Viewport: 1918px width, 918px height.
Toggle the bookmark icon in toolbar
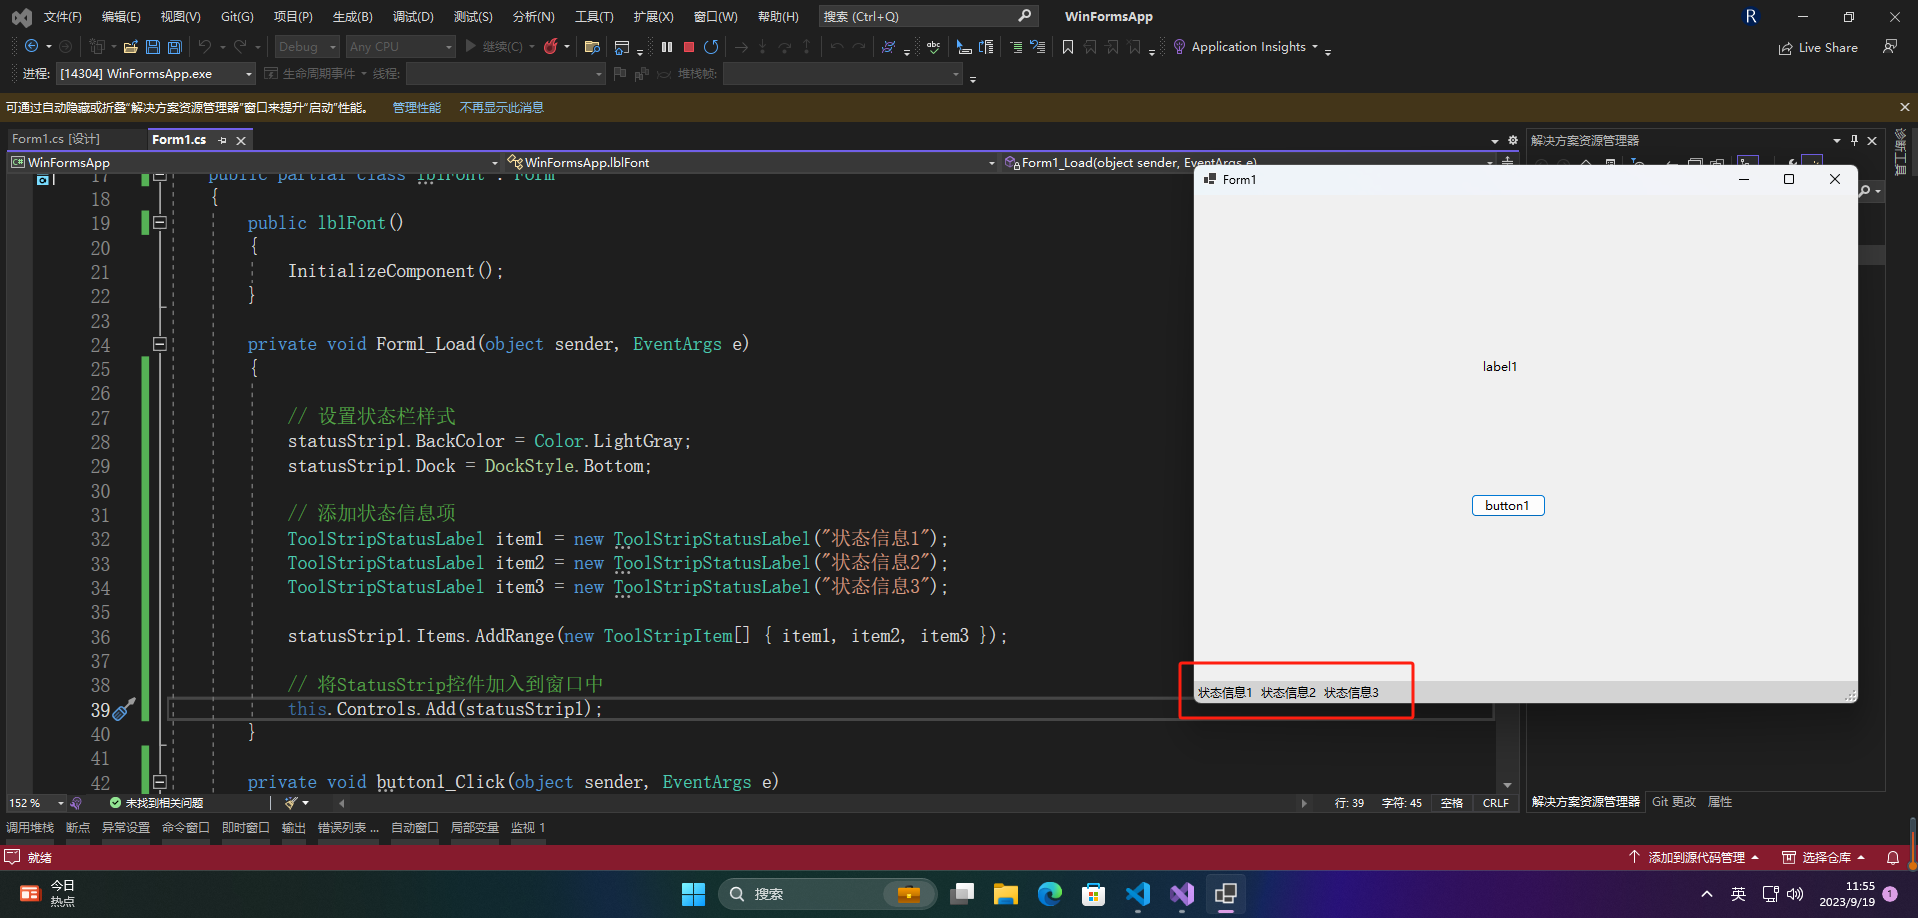pos(1068,47)
